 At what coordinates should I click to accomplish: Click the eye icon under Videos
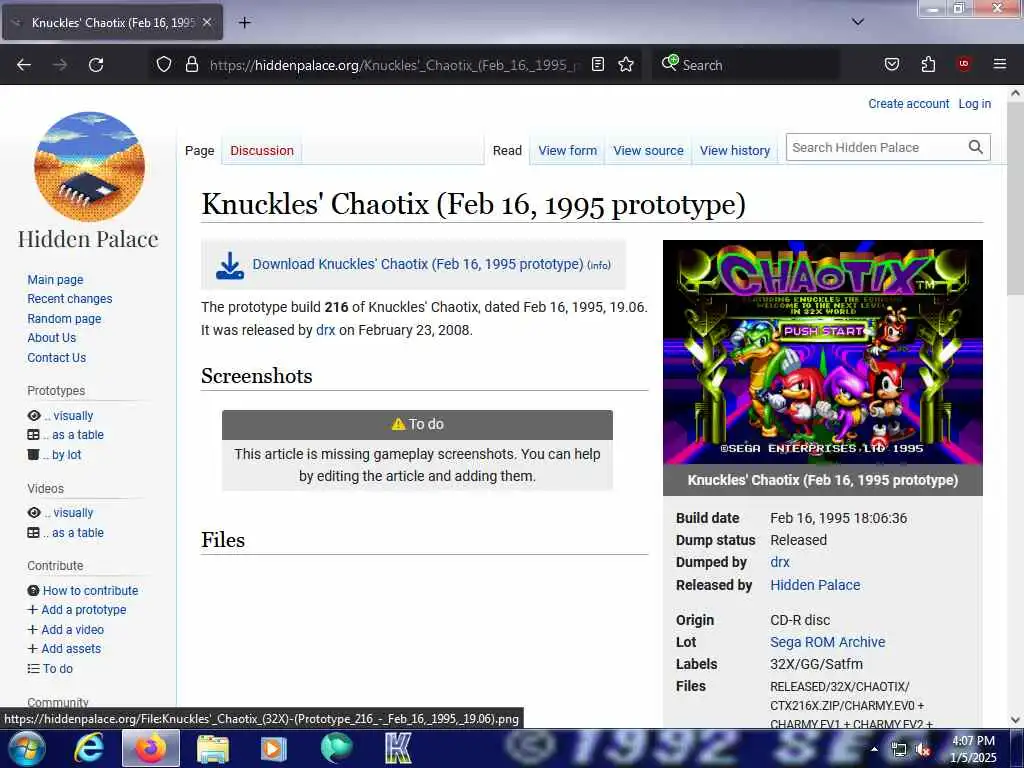(x=34, y=513)
